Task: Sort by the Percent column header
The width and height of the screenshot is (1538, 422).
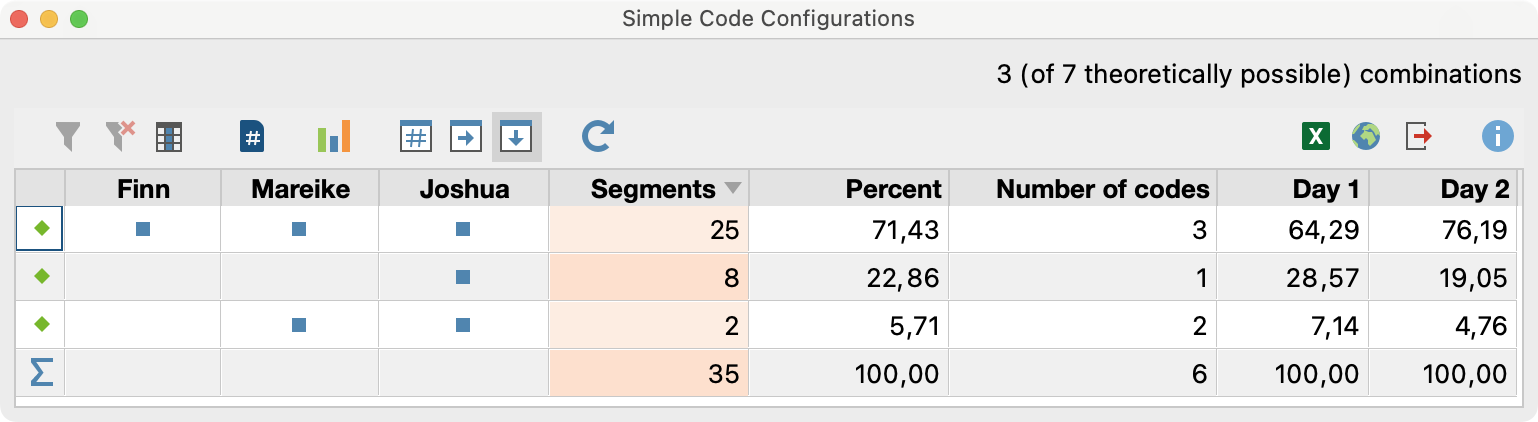Action: 893,189
